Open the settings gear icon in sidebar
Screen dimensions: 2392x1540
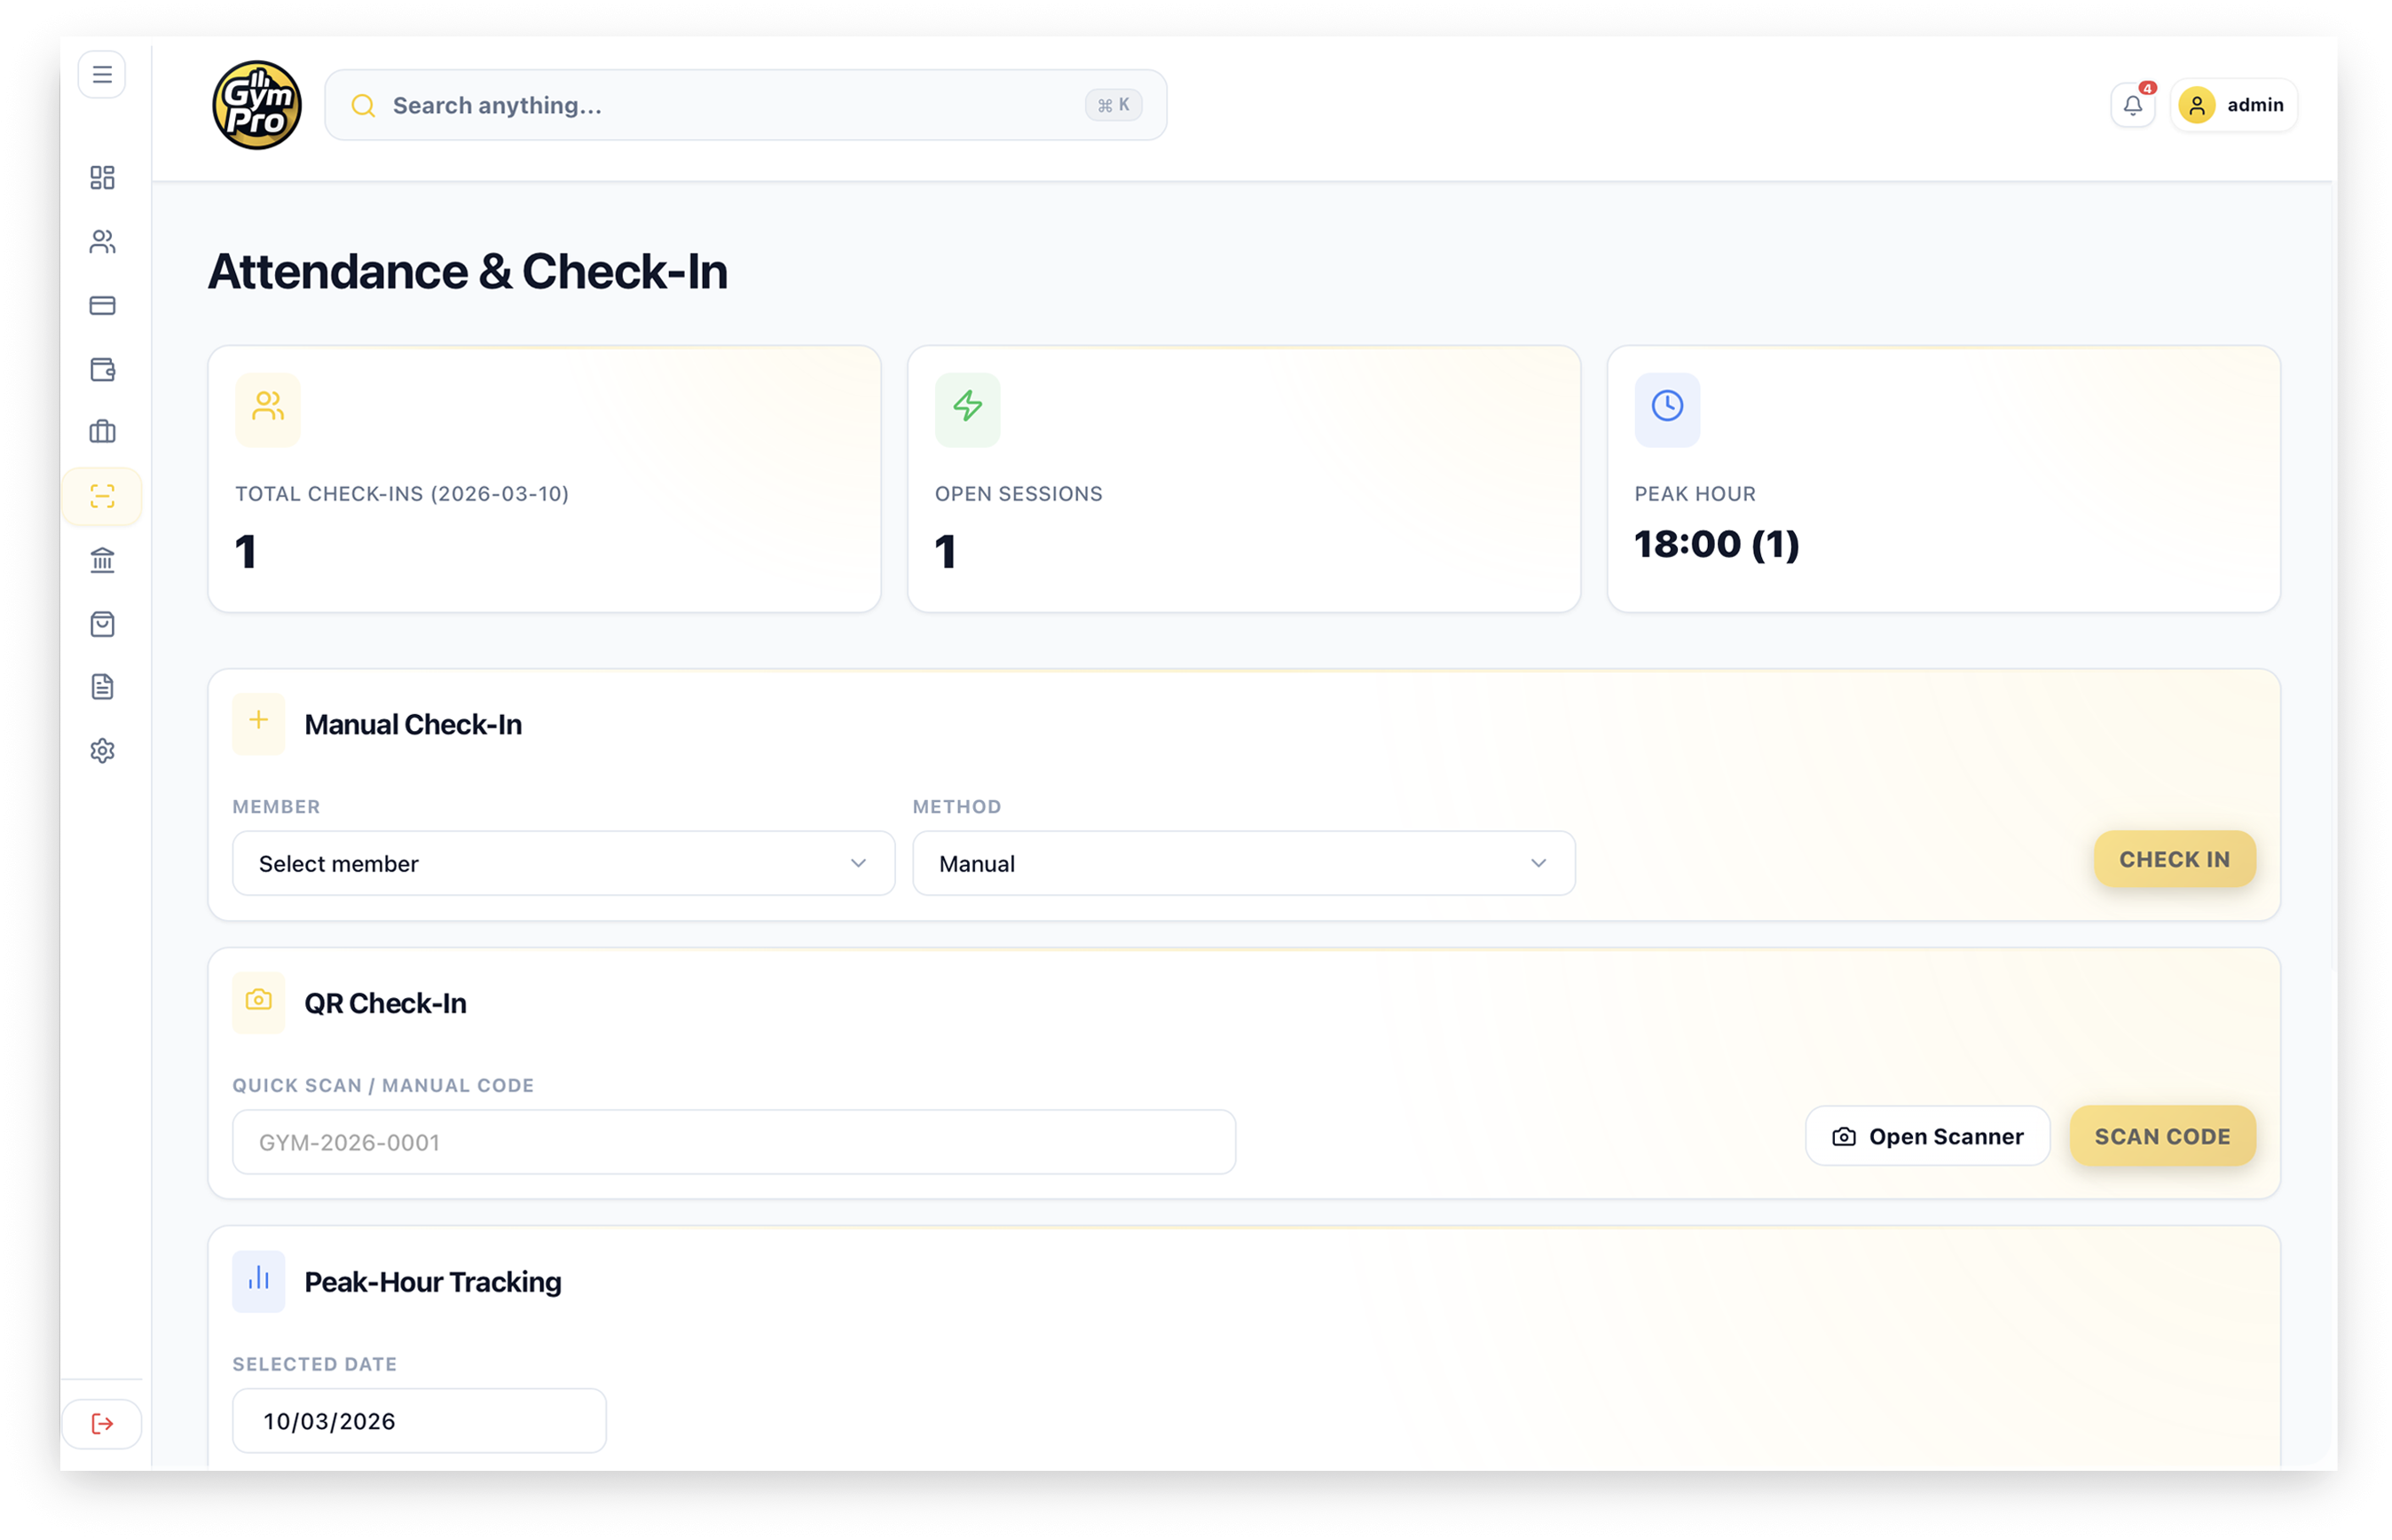point(102,751)
